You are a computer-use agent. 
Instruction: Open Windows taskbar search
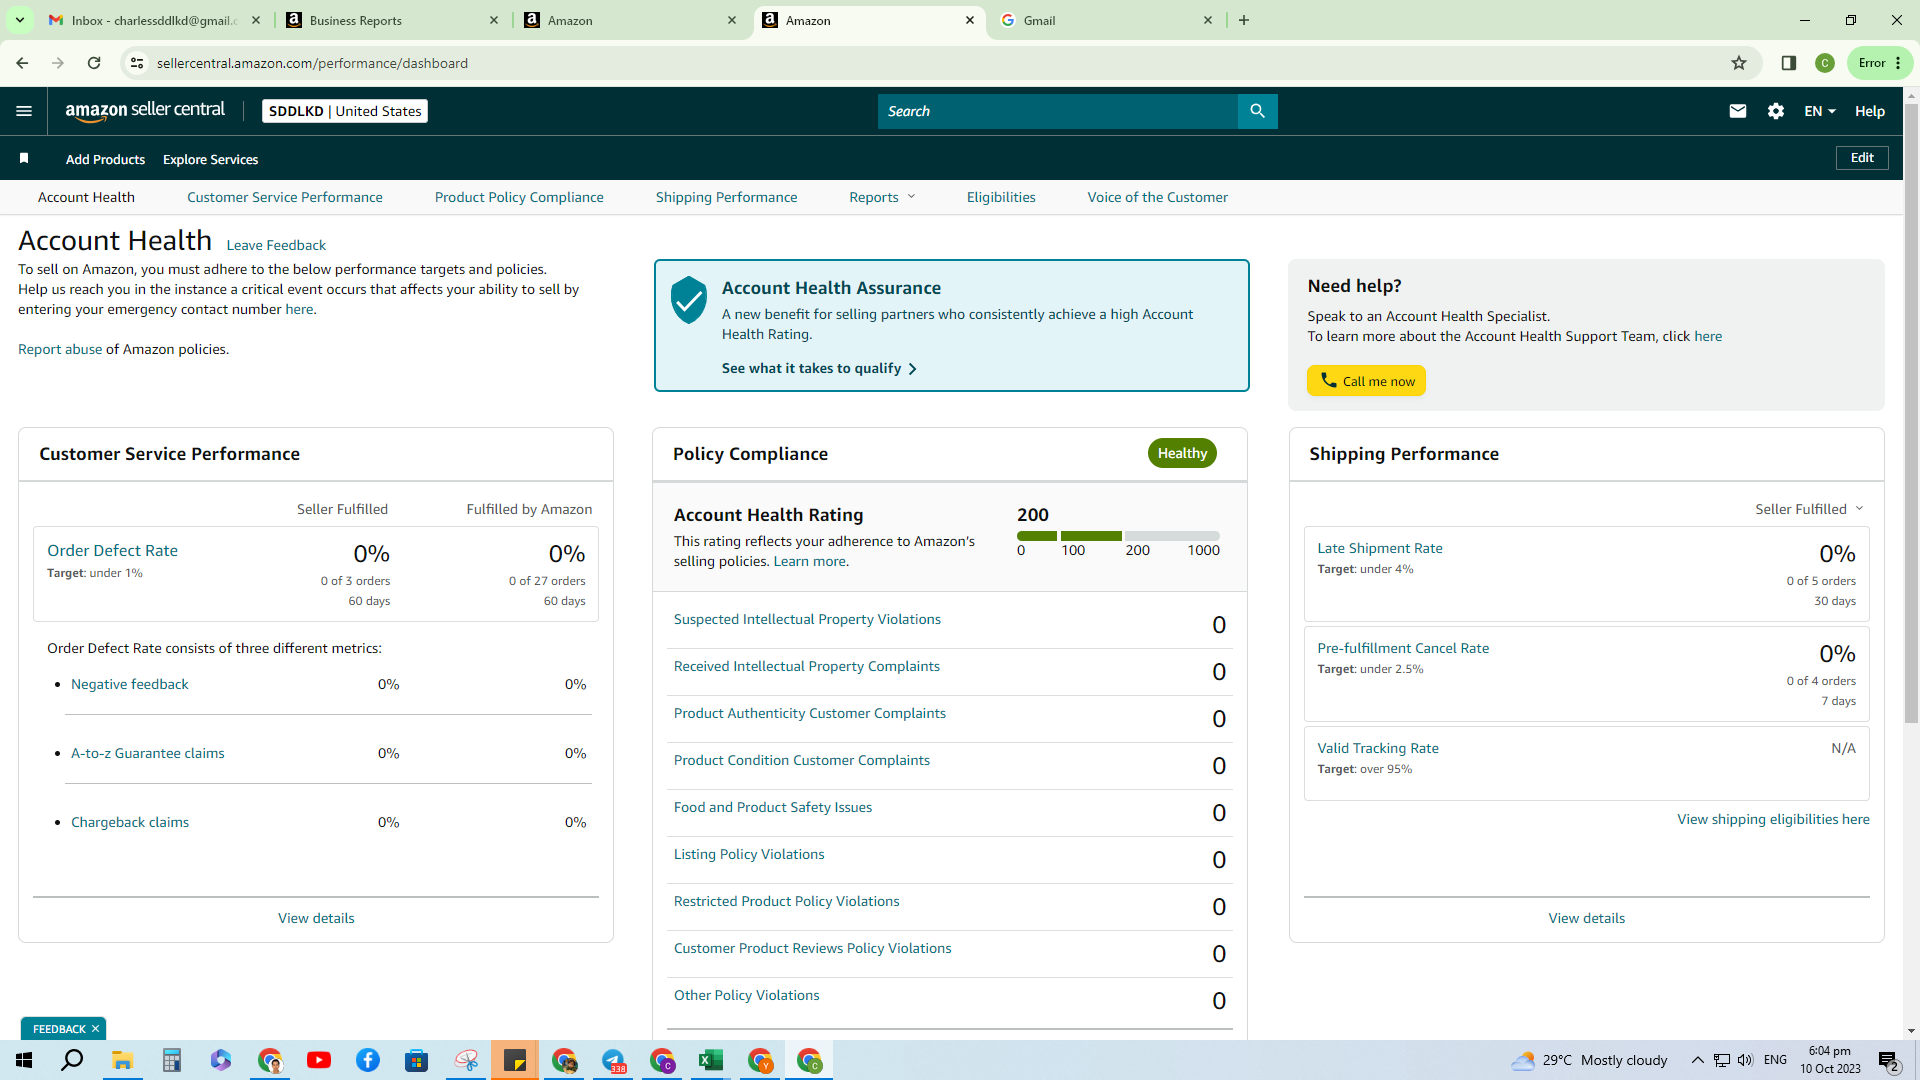[72, 1060]
